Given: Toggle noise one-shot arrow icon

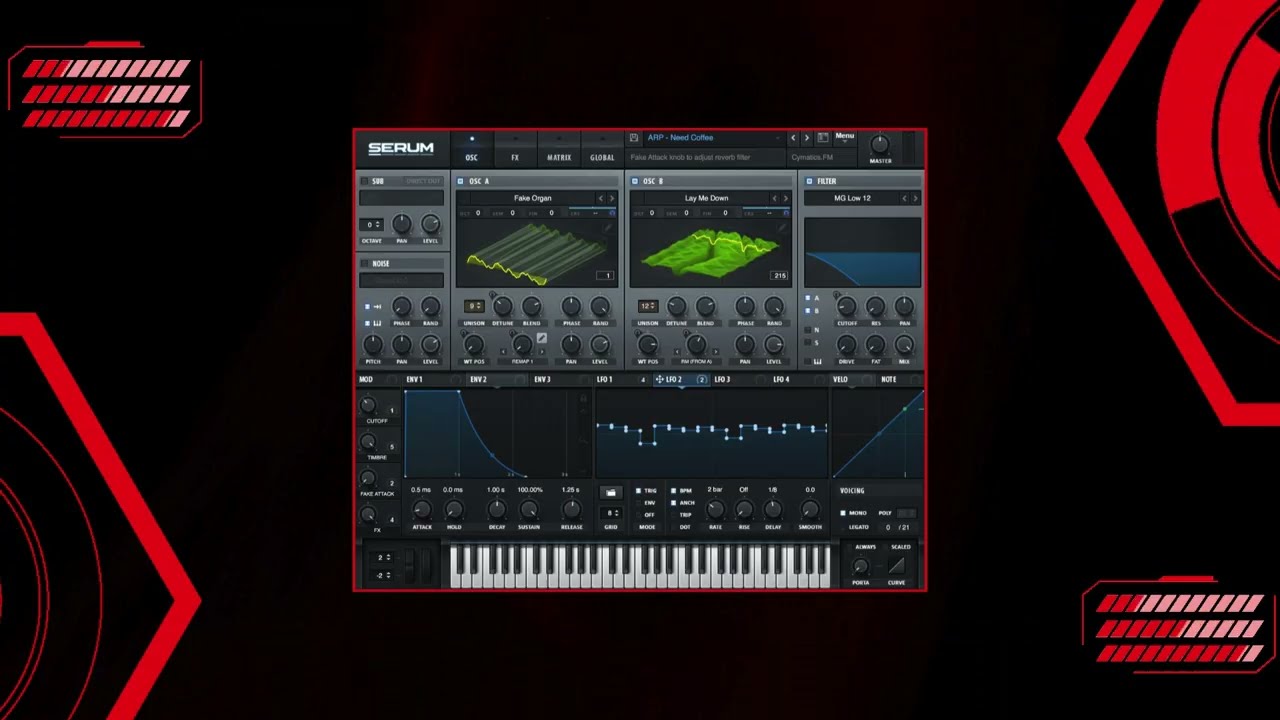Looking at the screenshot, I should (x=378, y=307).
